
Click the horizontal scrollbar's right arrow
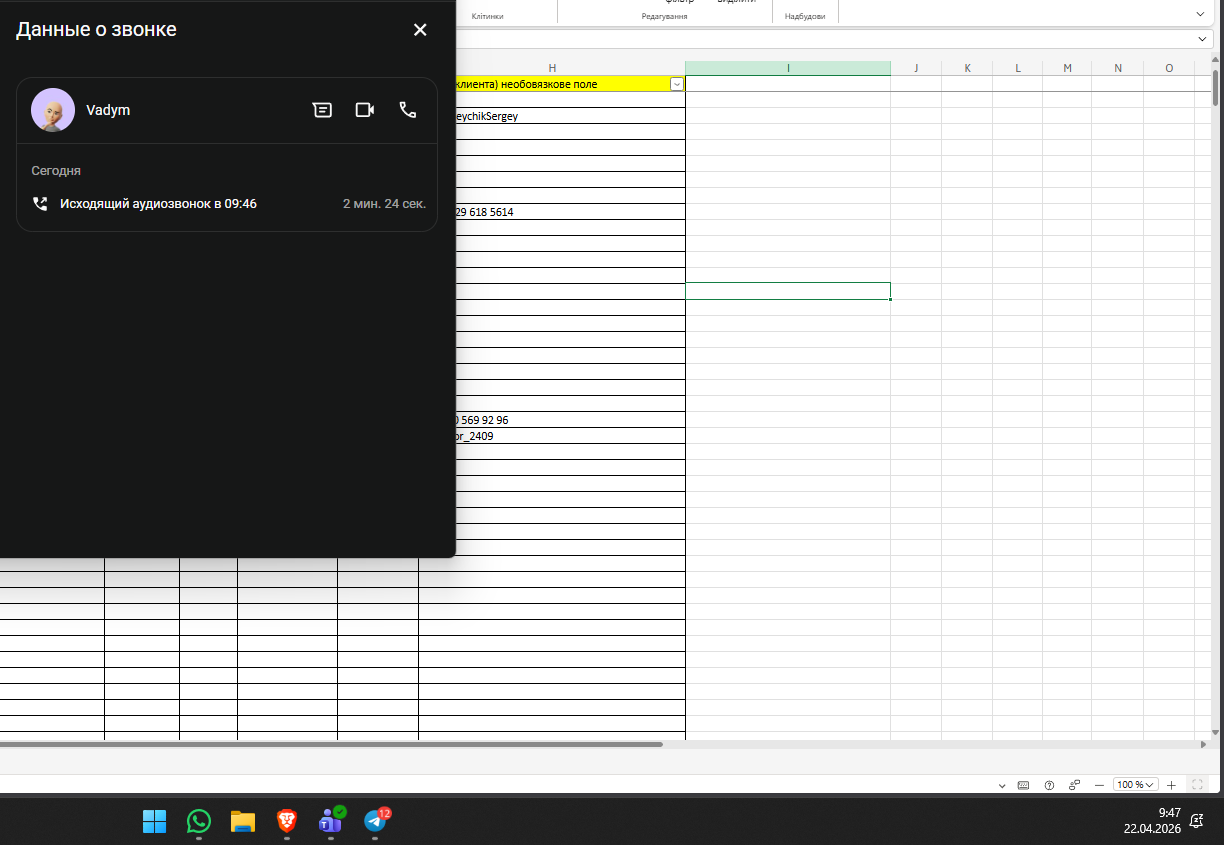coord(1203,744)
